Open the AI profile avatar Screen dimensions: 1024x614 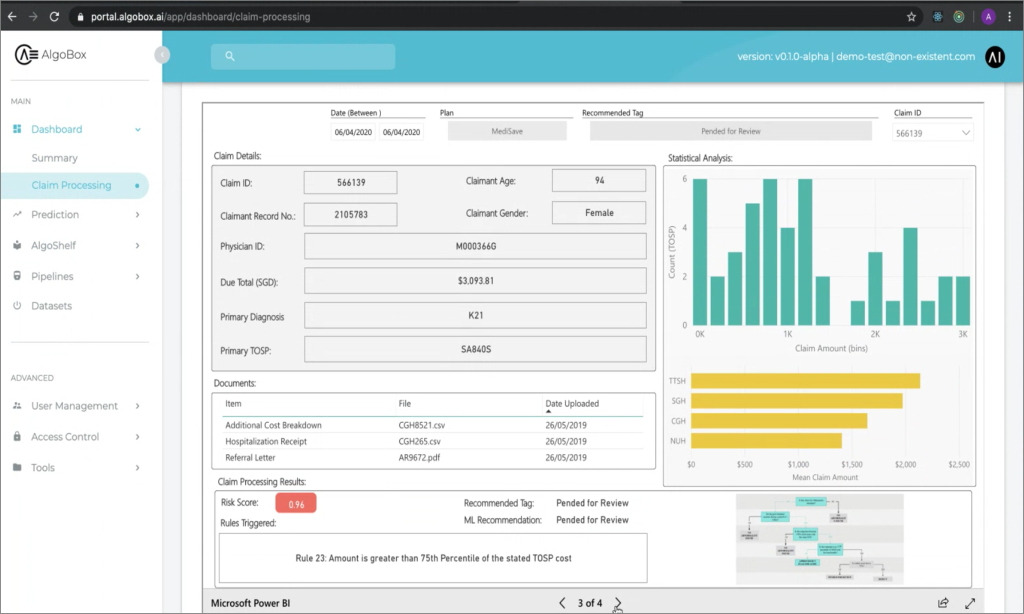pos(995,57)
